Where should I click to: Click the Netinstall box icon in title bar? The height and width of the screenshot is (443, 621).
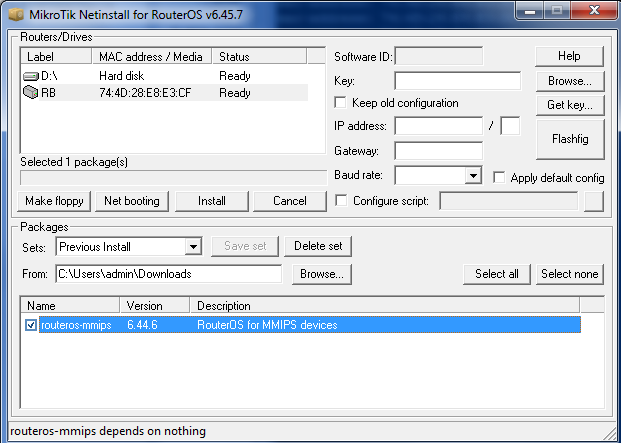click(17, 15)
